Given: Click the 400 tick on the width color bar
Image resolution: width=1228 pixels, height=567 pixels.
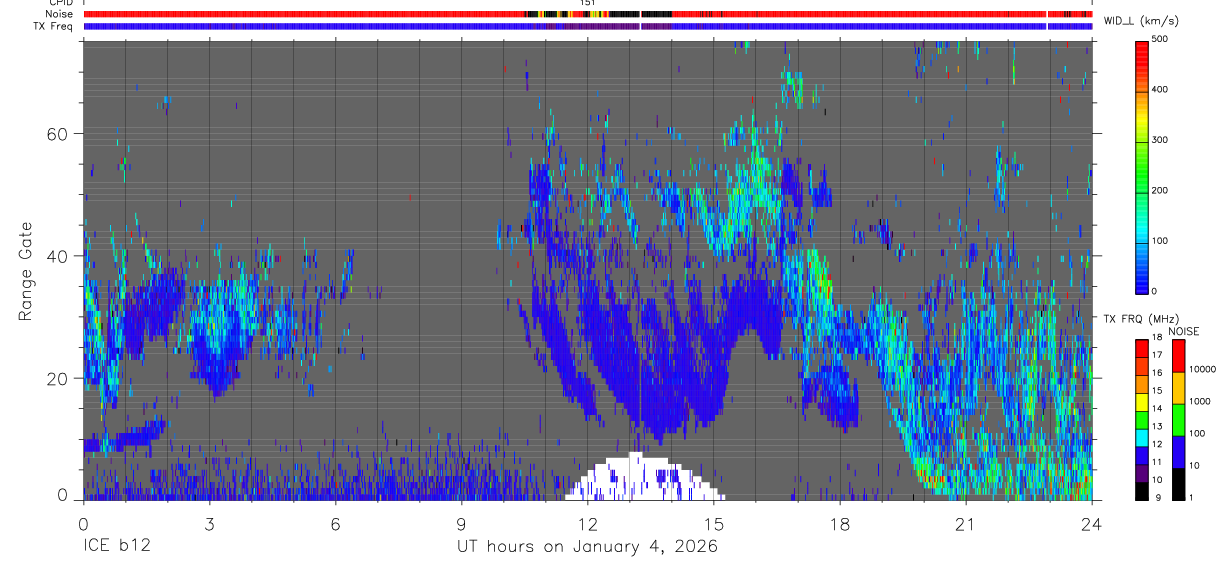Looking at the screenshot, I should click(x=1160, y=89).
